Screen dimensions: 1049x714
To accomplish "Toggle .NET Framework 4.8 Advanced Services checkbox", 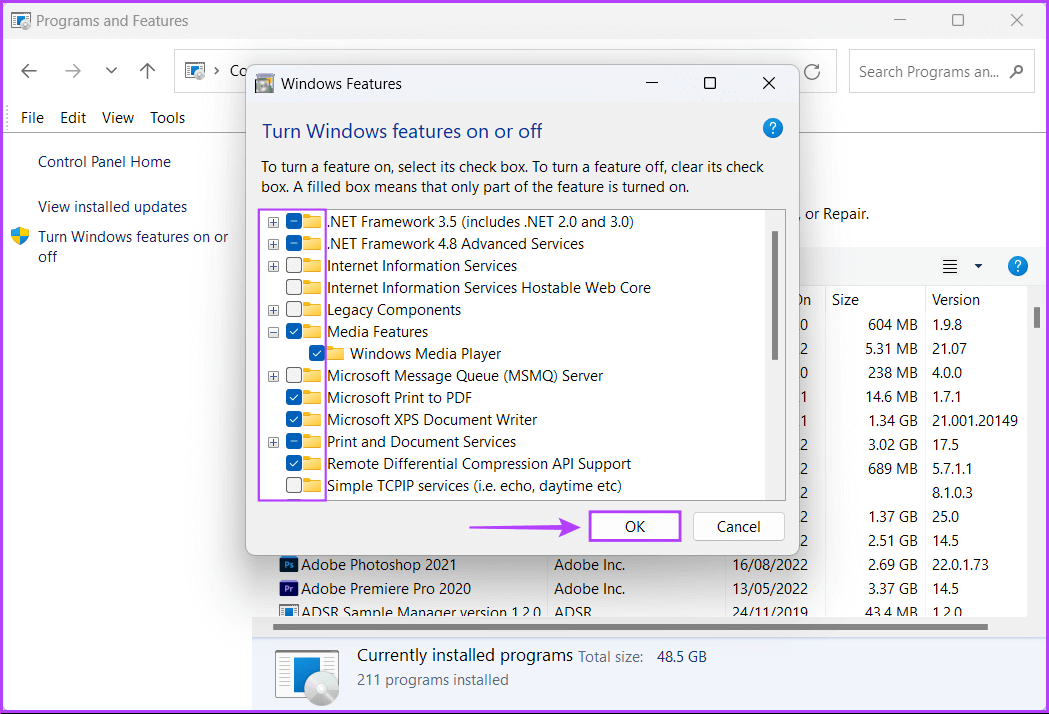I will coord(294,244).
